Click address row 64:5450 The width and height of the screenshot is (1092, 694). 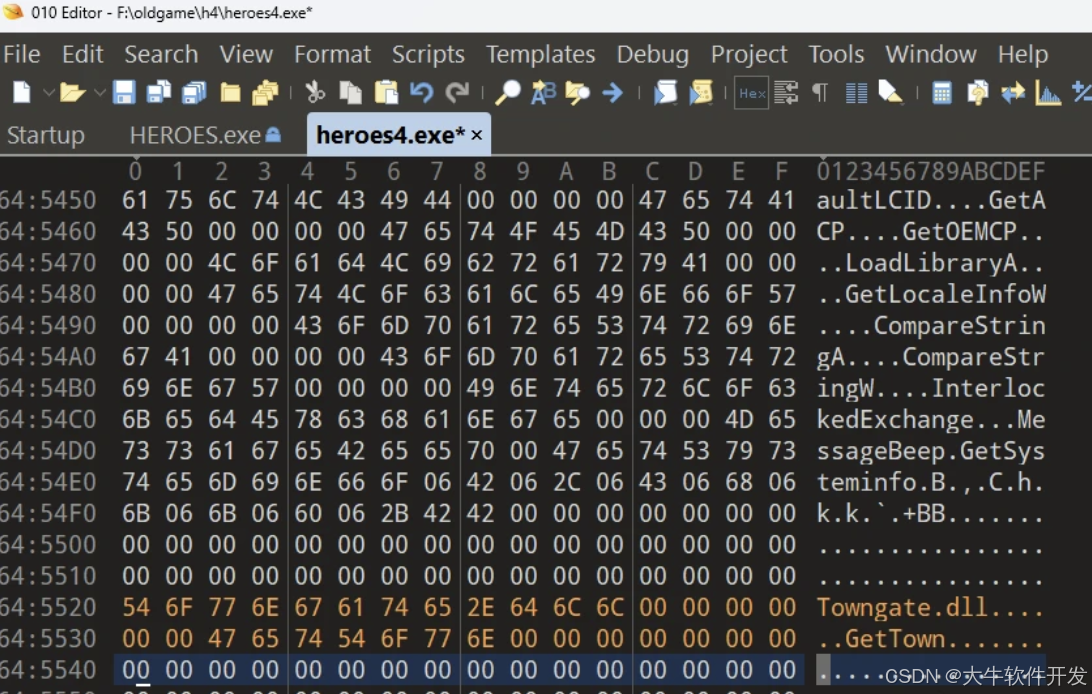[47, 200]
